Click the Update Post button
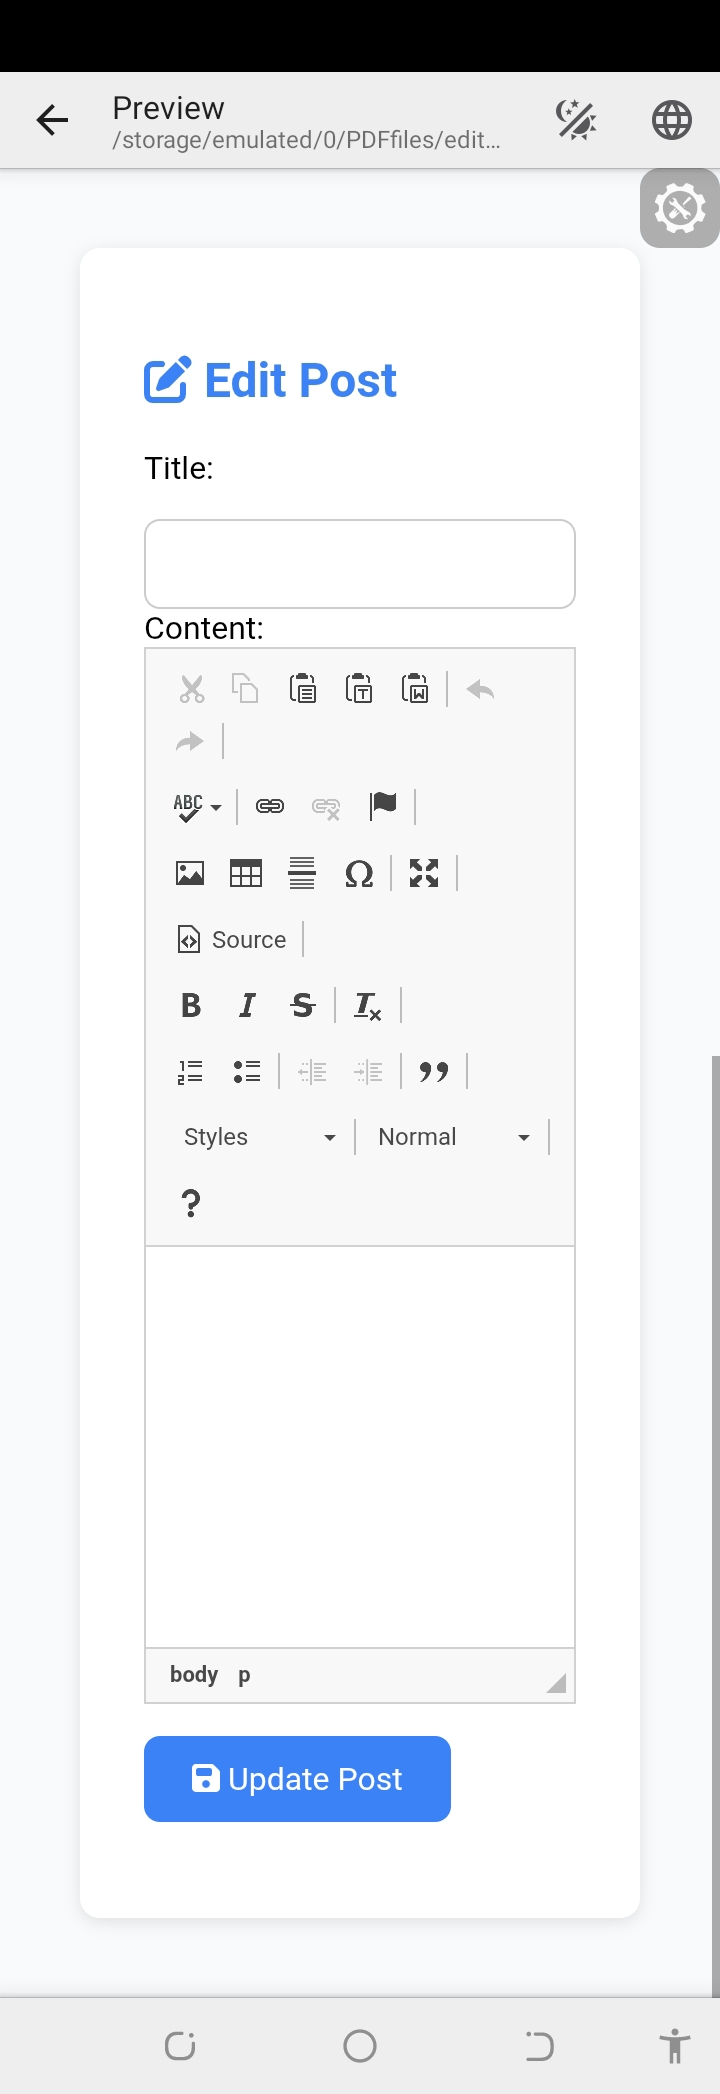The width and height of the screenshot is (720, 2094). coord(297,1779)
